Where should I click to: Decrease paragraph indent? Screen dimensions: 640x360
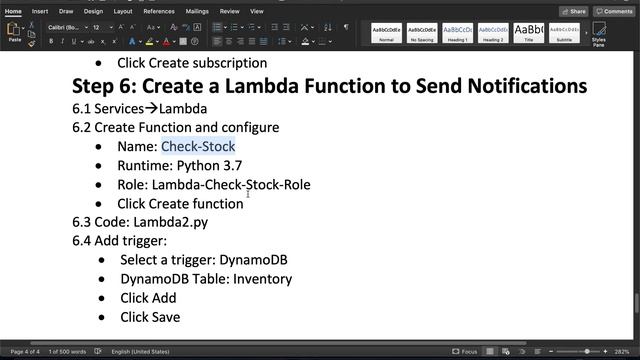point(275,27)
